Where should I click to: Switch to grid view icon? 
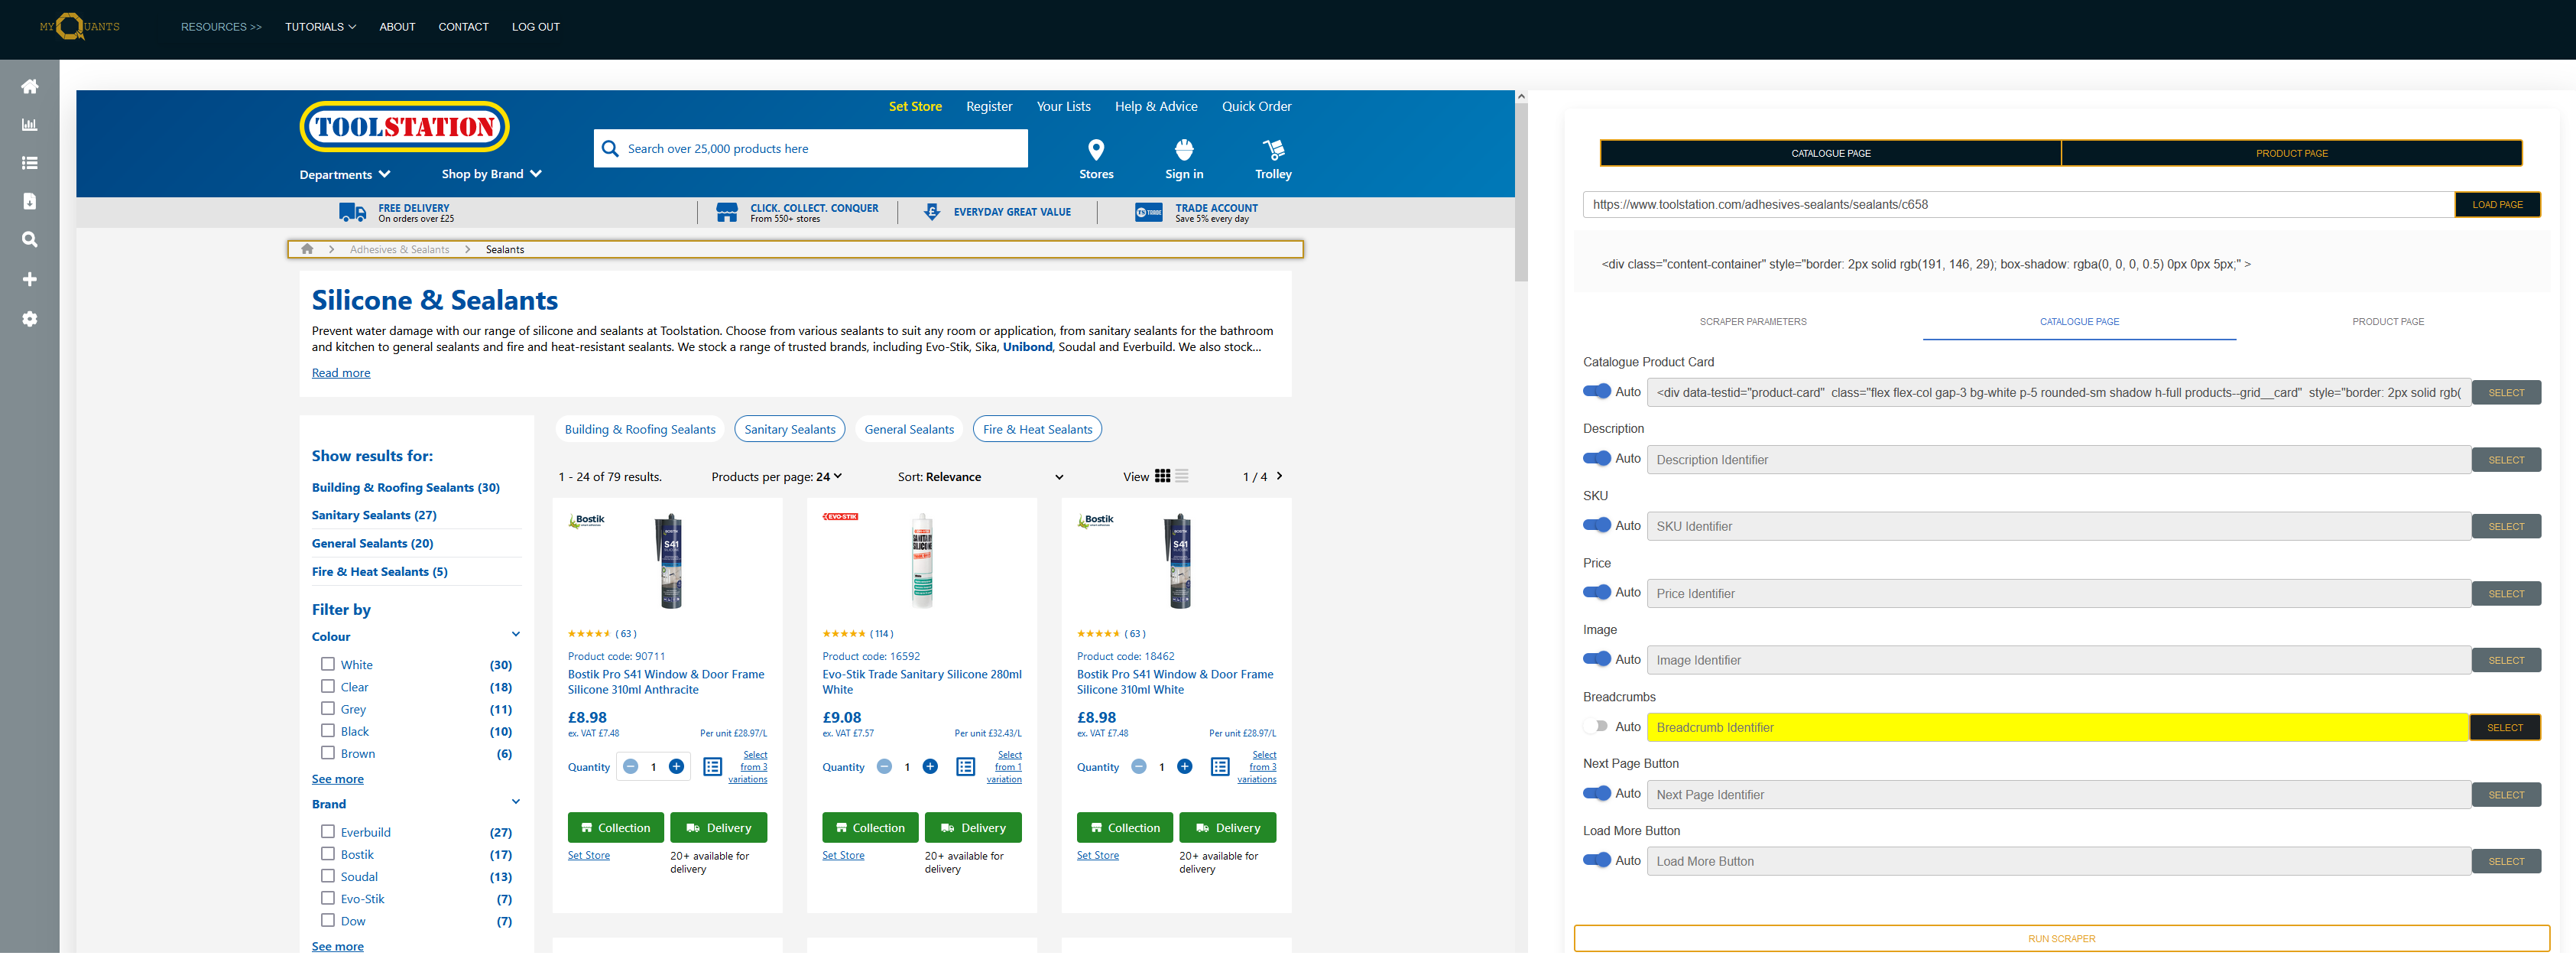point(1162,477)
